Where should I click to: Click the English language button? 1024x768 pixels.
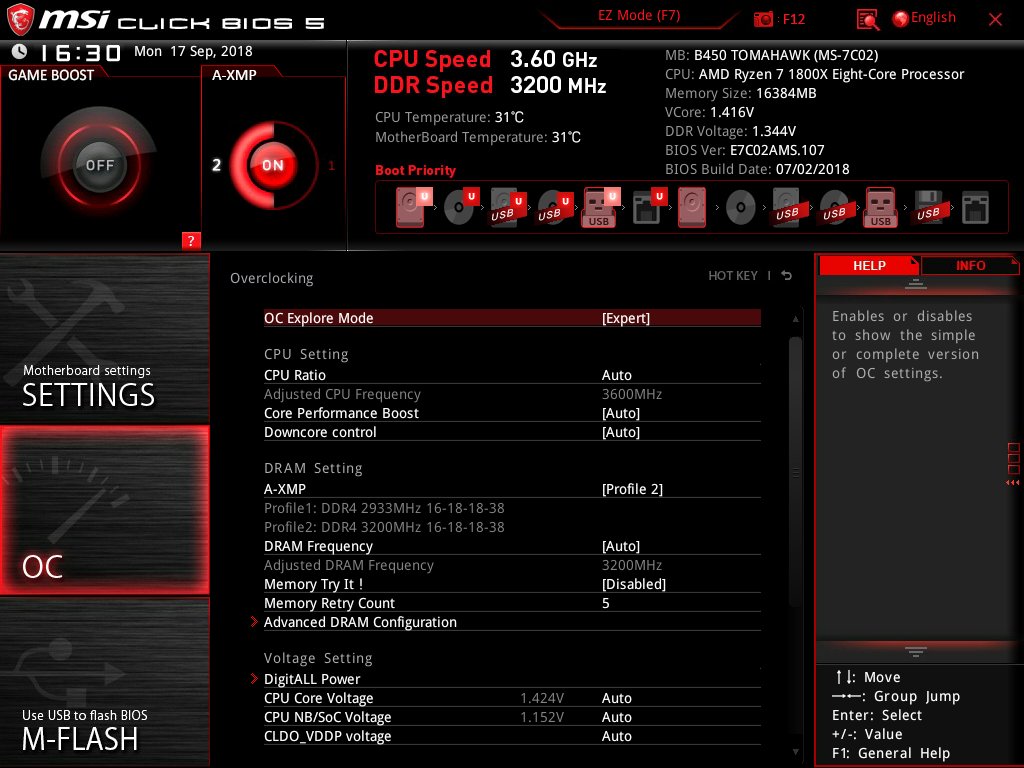click(x=933, y=18)
